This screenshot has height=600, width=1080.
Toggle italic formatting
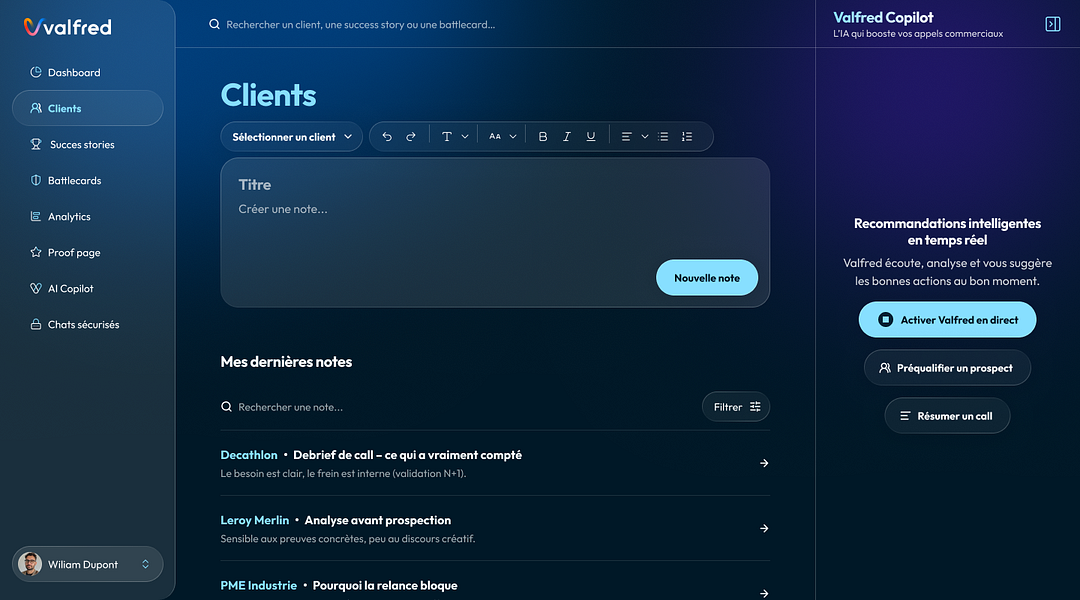566,136
